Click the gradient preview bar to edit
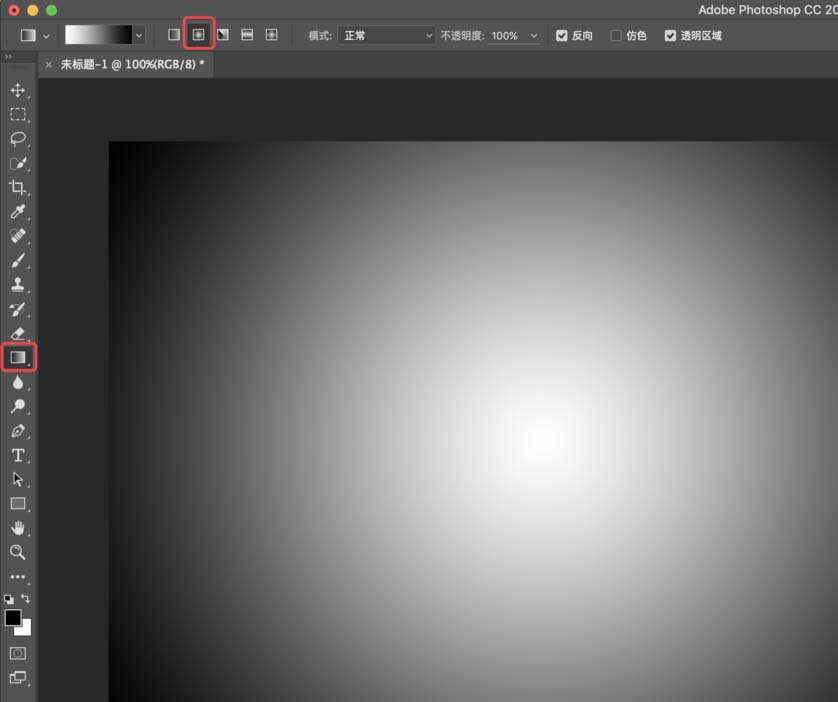 [98, 35]
